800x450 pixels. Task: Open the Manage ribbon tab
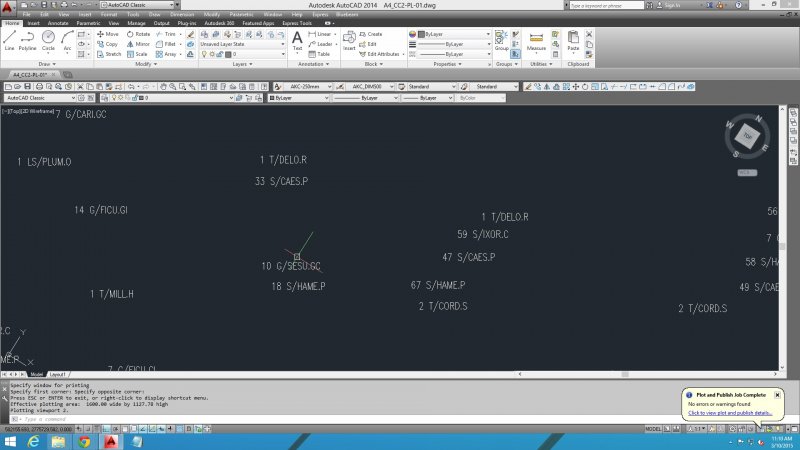pyautogui.click(x=136, y=23)
